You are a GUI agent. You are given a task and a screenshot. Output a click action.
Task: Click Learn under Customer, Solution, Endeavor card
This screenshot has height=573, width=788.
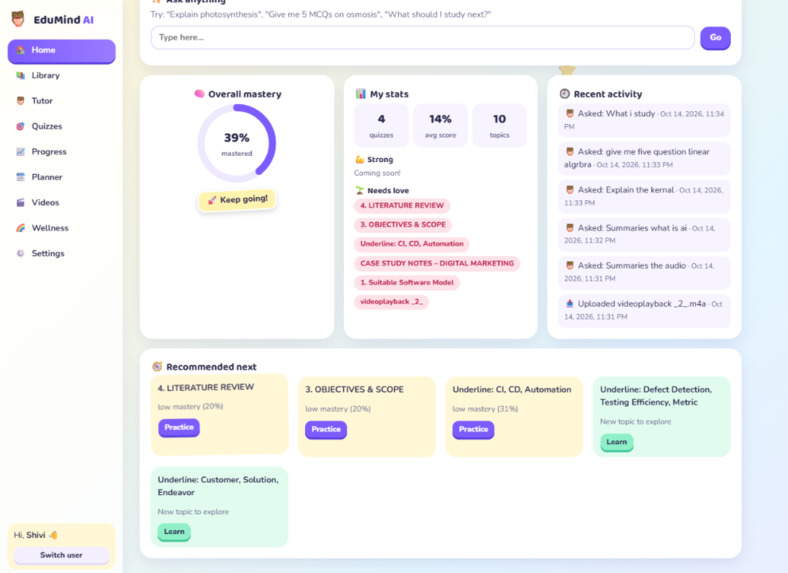click(x=174, y=532)
